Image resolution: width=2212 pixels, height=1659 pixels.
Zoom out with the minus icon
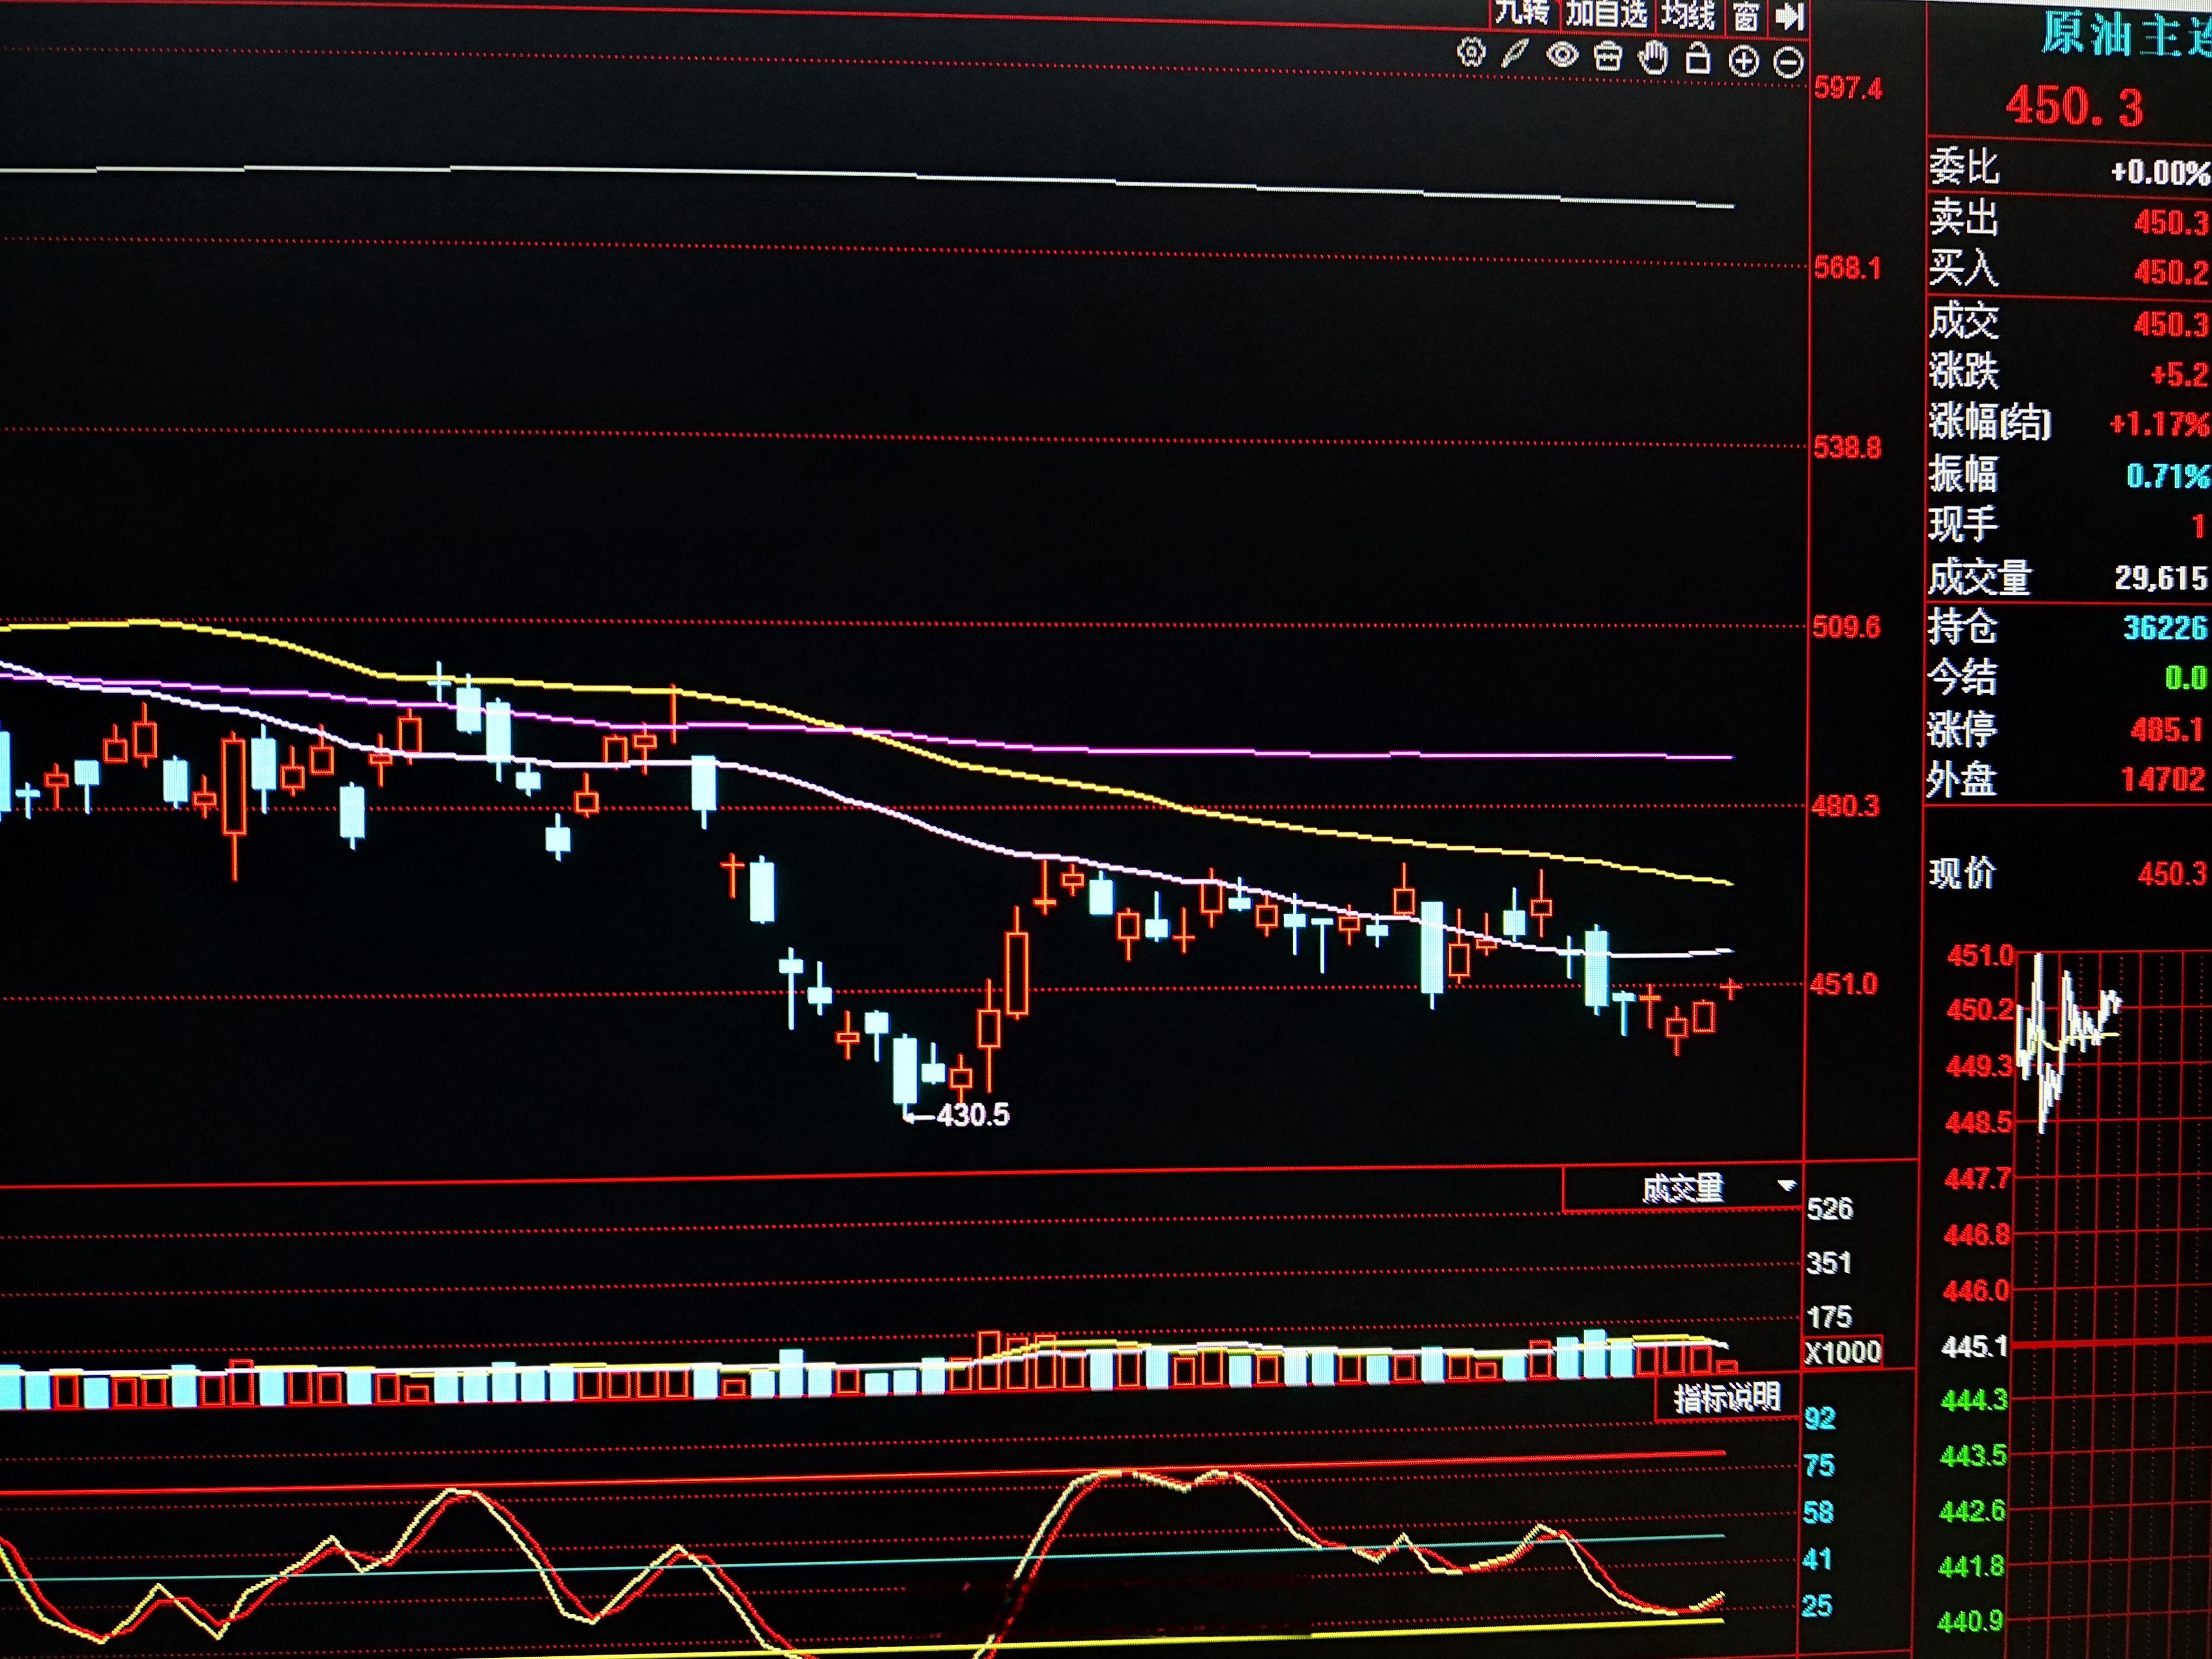tap(1788, 63)
